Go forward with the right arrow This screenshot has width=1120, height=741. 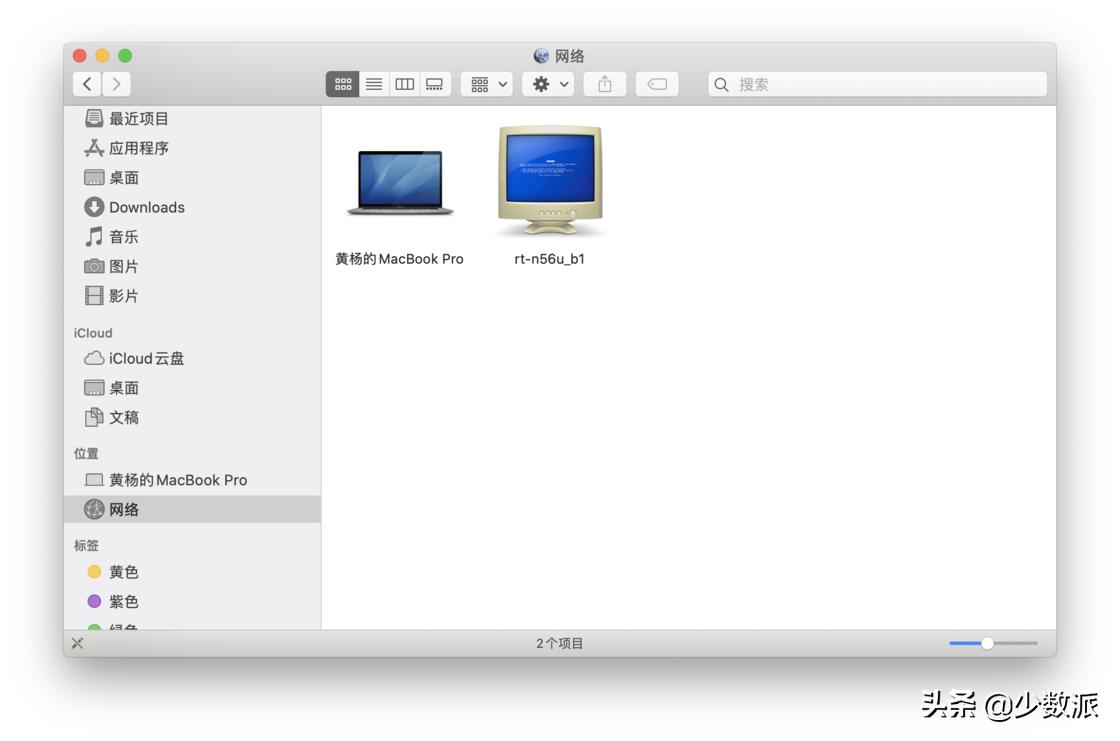pos(116,85)
